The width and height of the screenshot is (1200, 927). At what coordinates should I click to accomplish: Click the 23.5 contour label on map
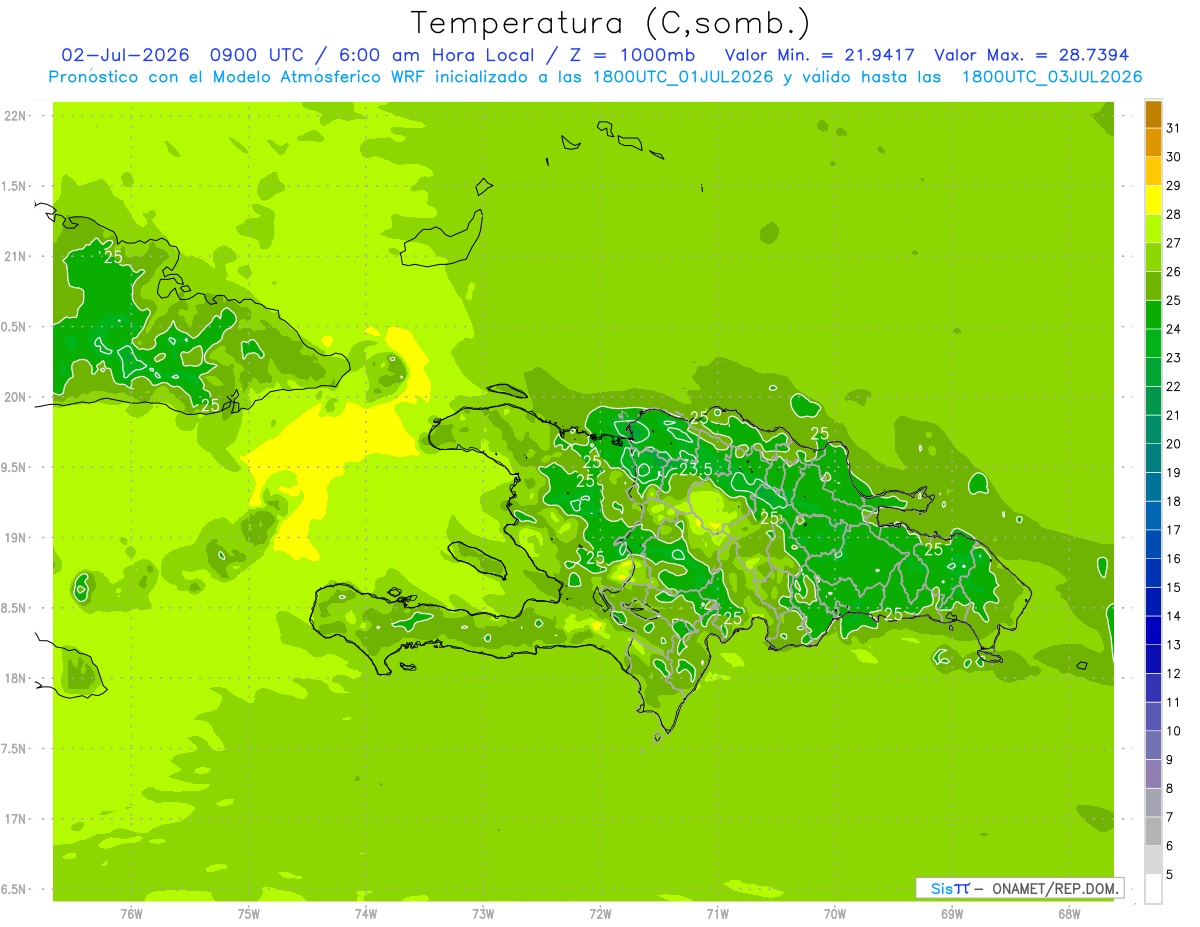tap(696, 468)
